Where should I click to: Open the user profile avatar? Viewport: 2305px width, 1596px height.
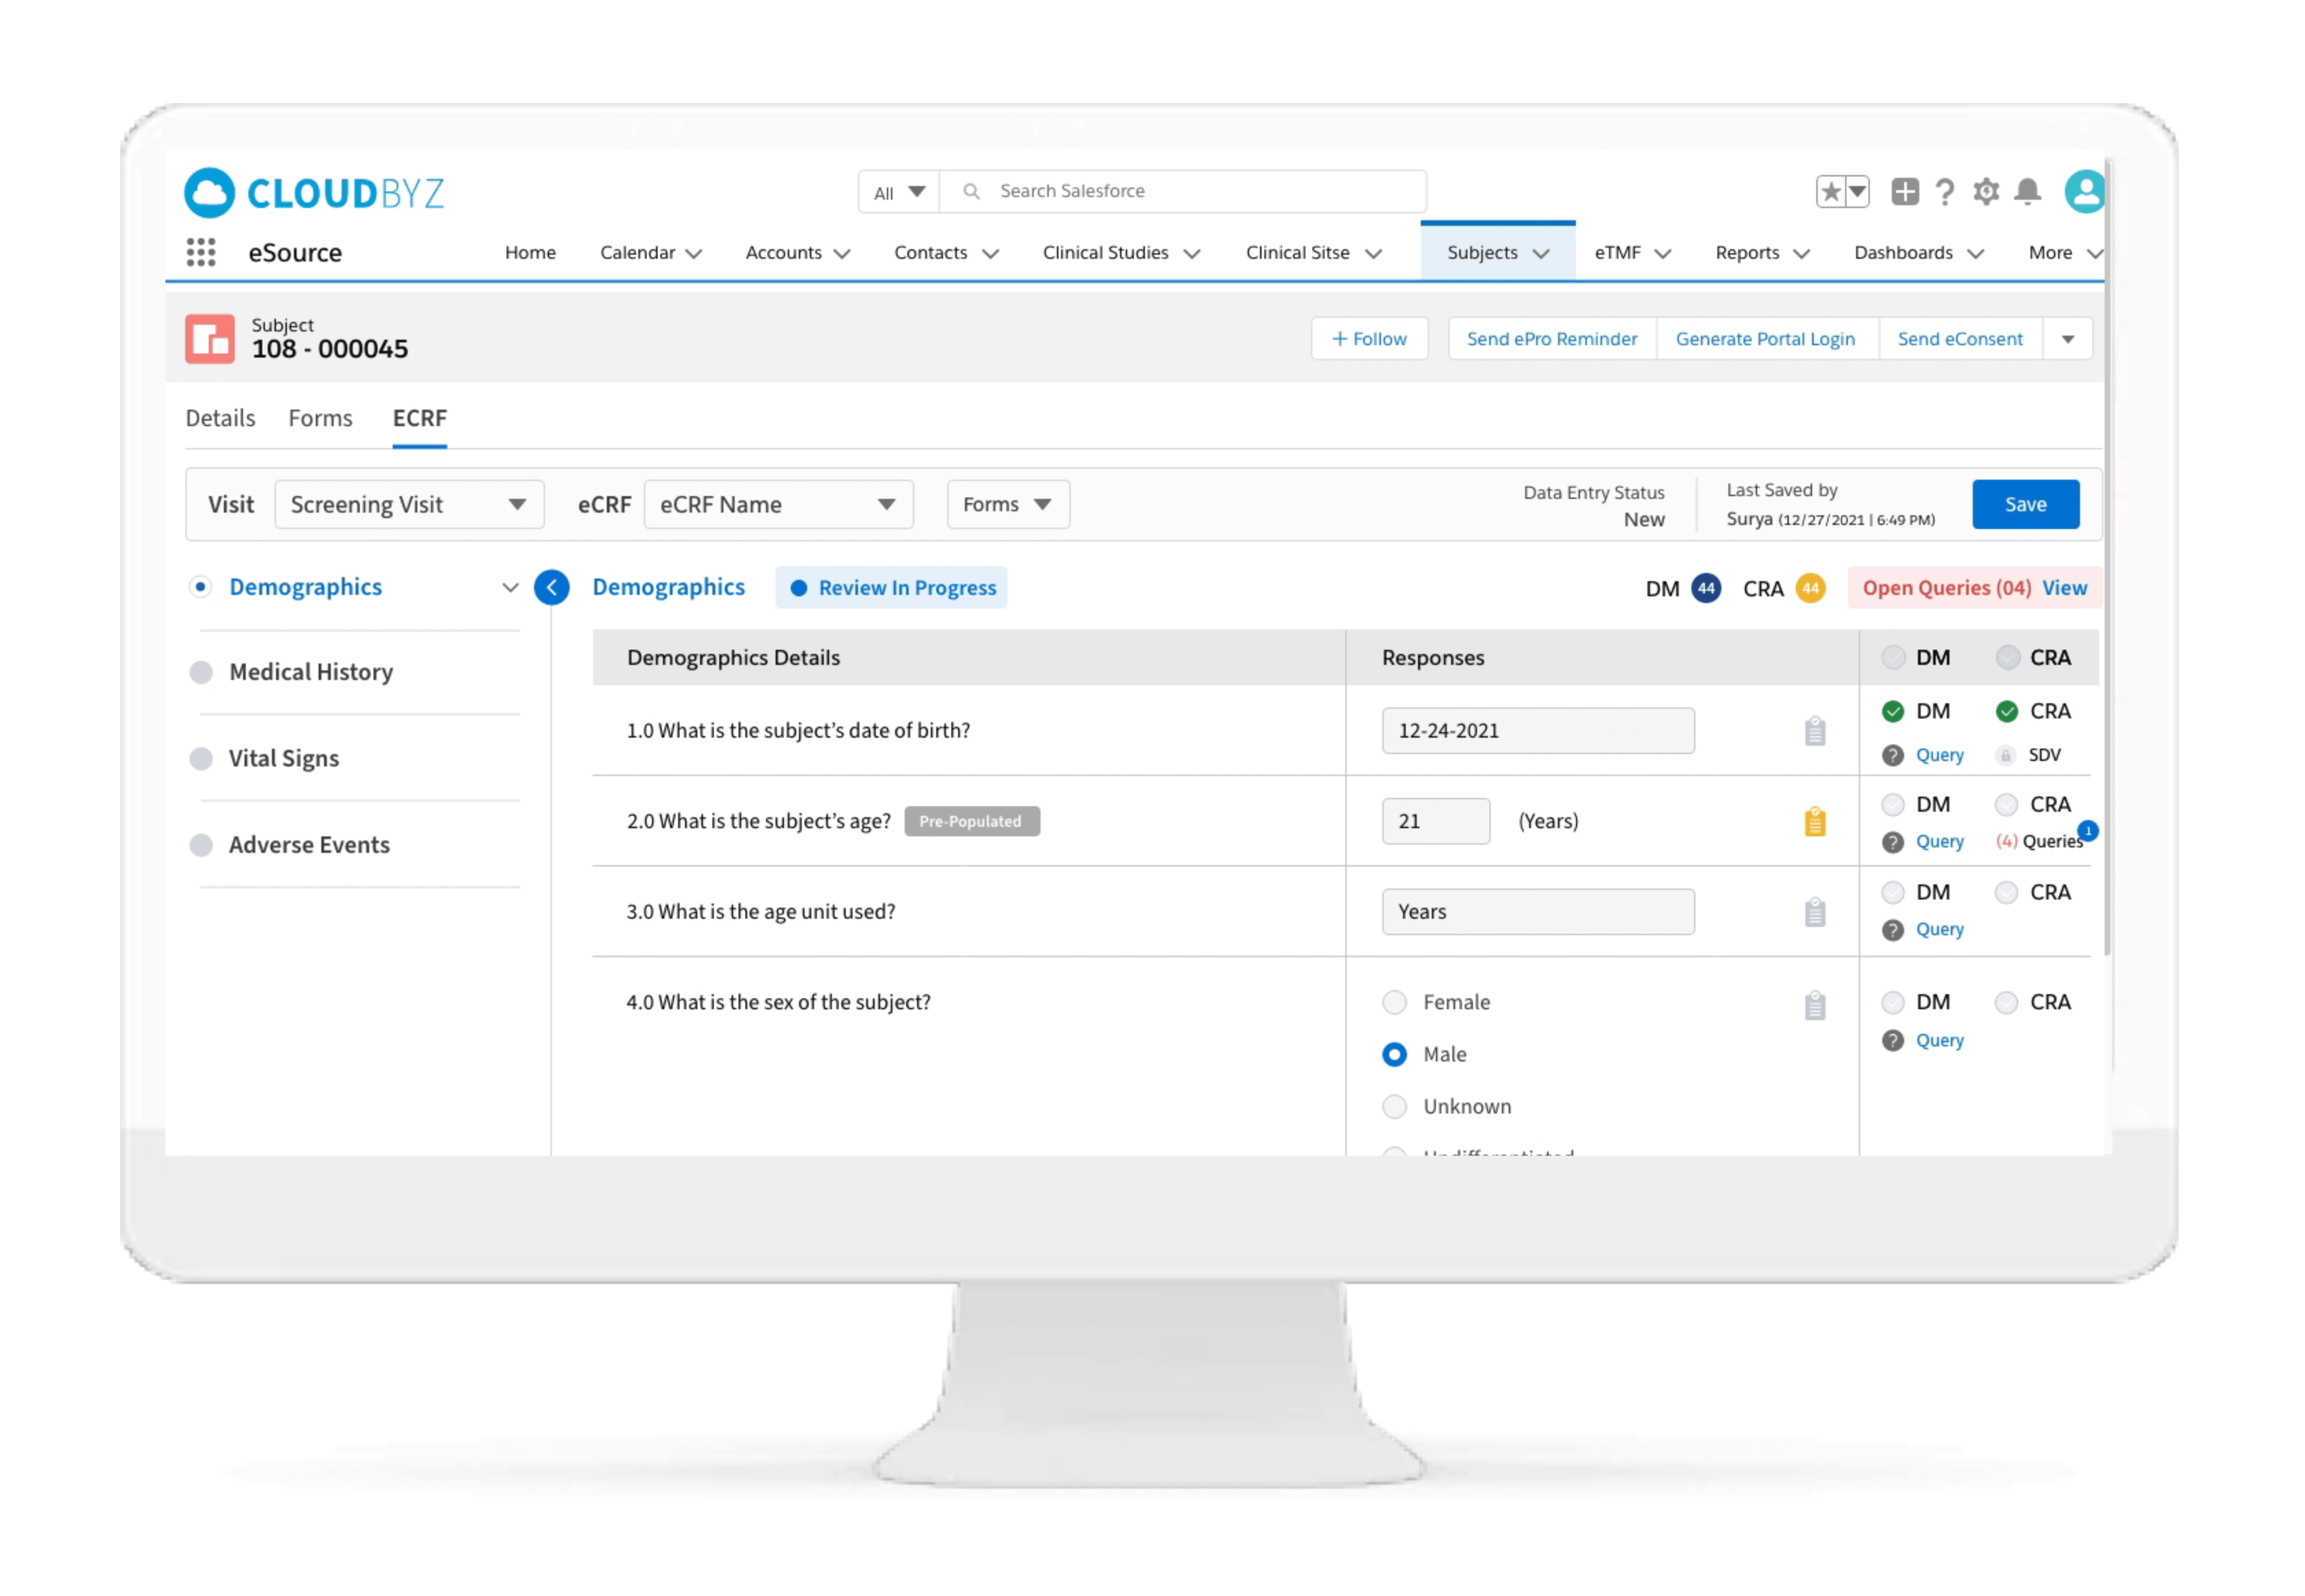2084,192
